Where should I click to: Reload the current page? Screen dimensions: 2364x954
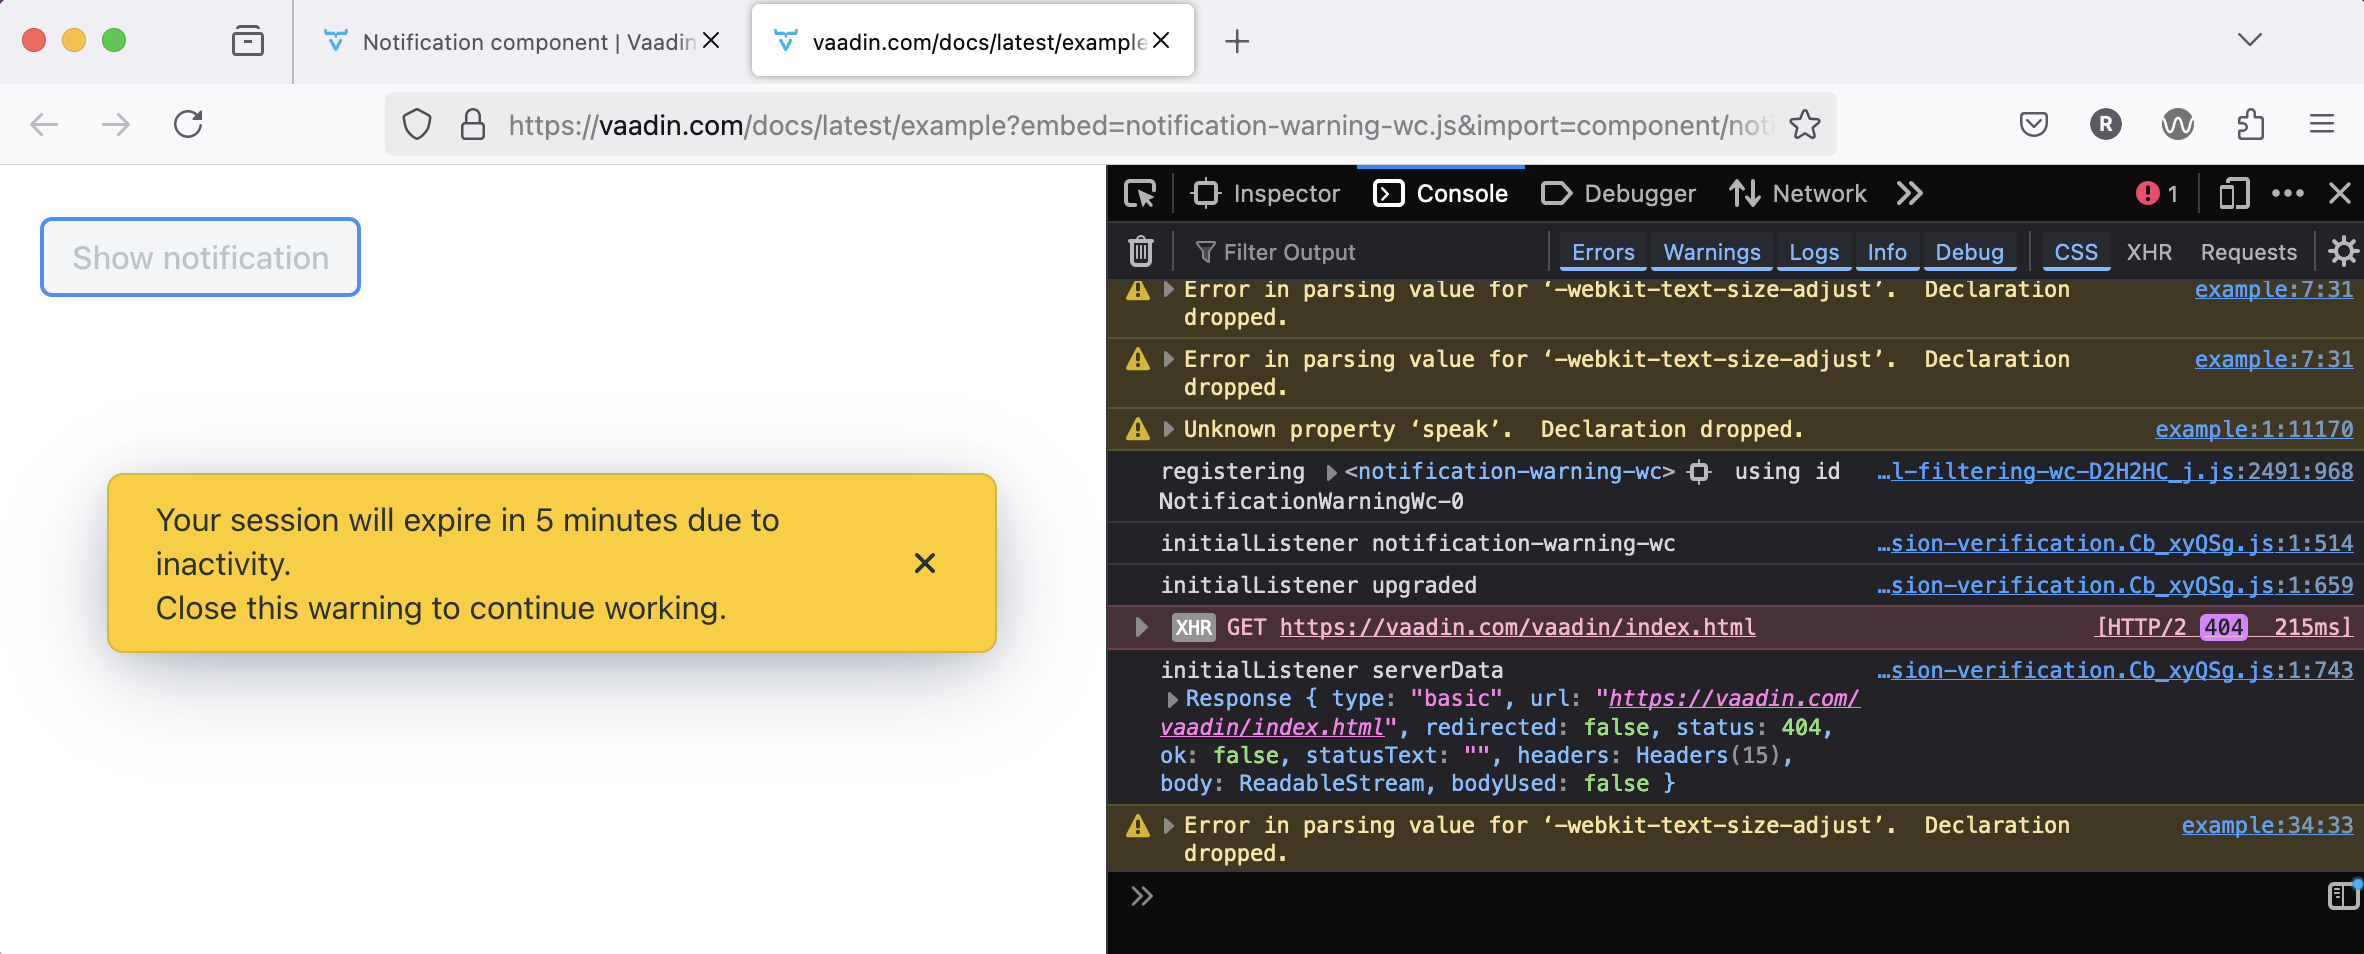(188, 125)
